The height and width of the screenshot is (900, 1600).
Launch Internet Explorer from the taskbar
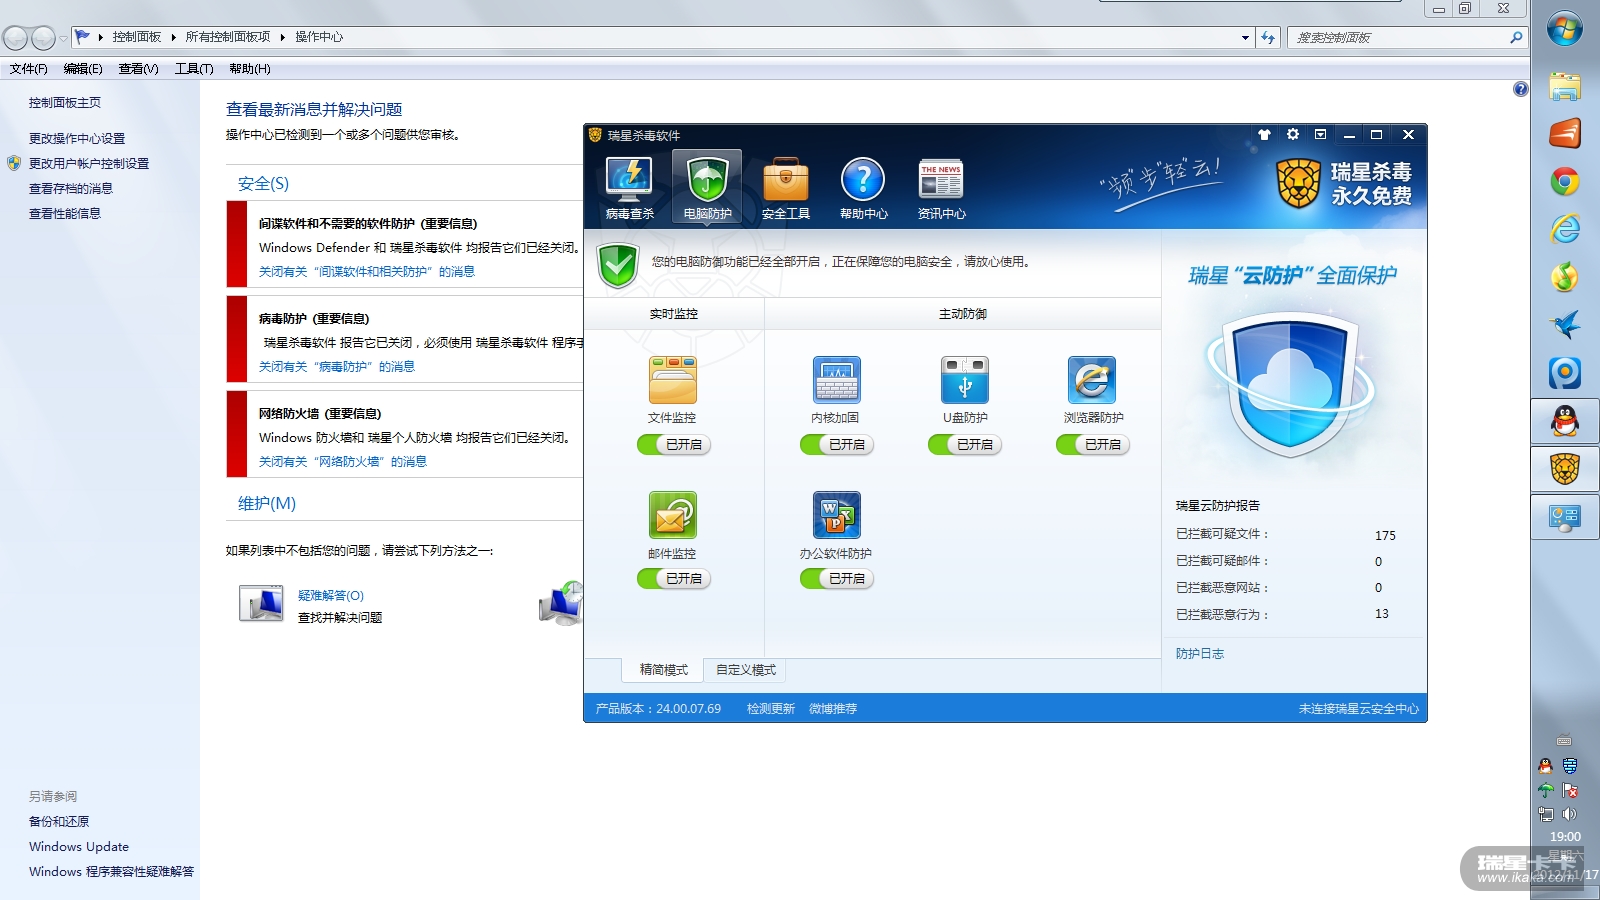coord(1565,229)
